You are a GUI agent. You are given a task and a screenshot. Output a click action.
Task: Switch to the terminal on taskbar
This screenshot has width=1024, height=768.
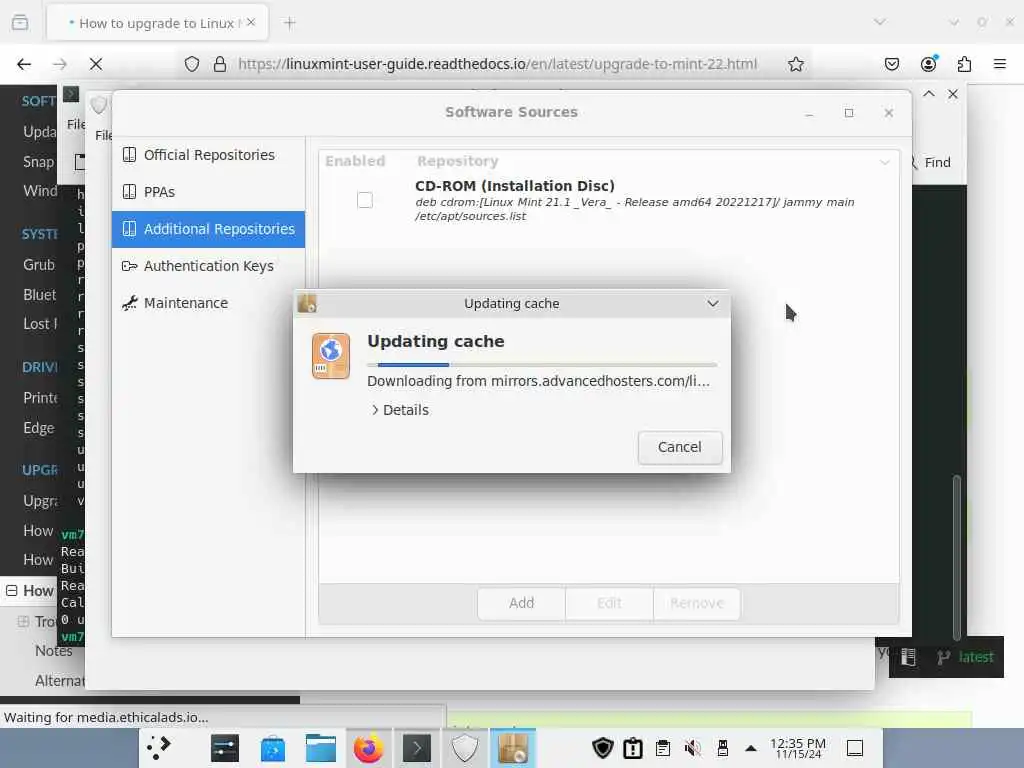coord(417,748)
